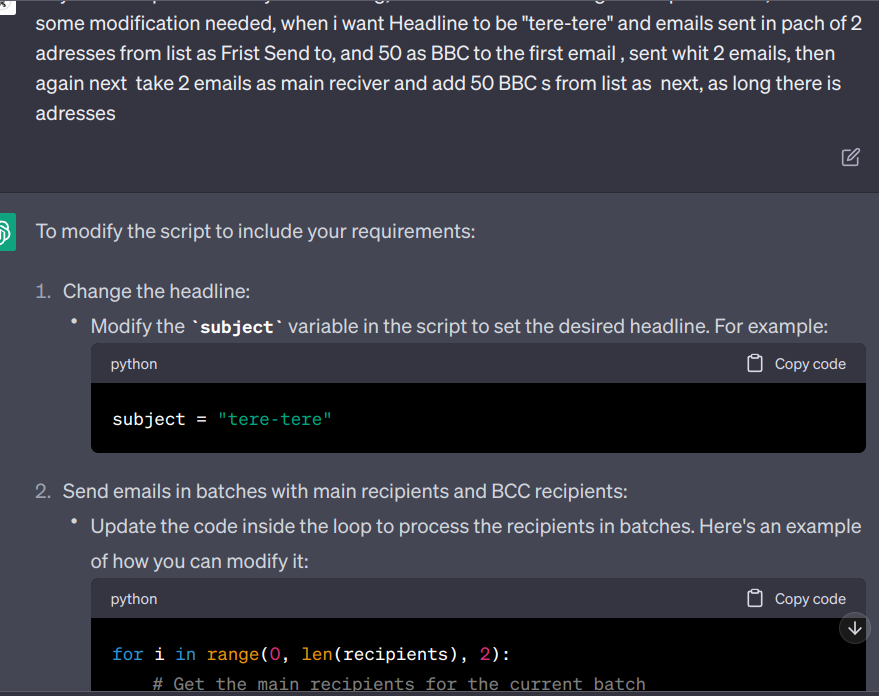879x696 pixels.
Task: Click the "# Get the main recipients" comment line
Action: coord(399,685)
